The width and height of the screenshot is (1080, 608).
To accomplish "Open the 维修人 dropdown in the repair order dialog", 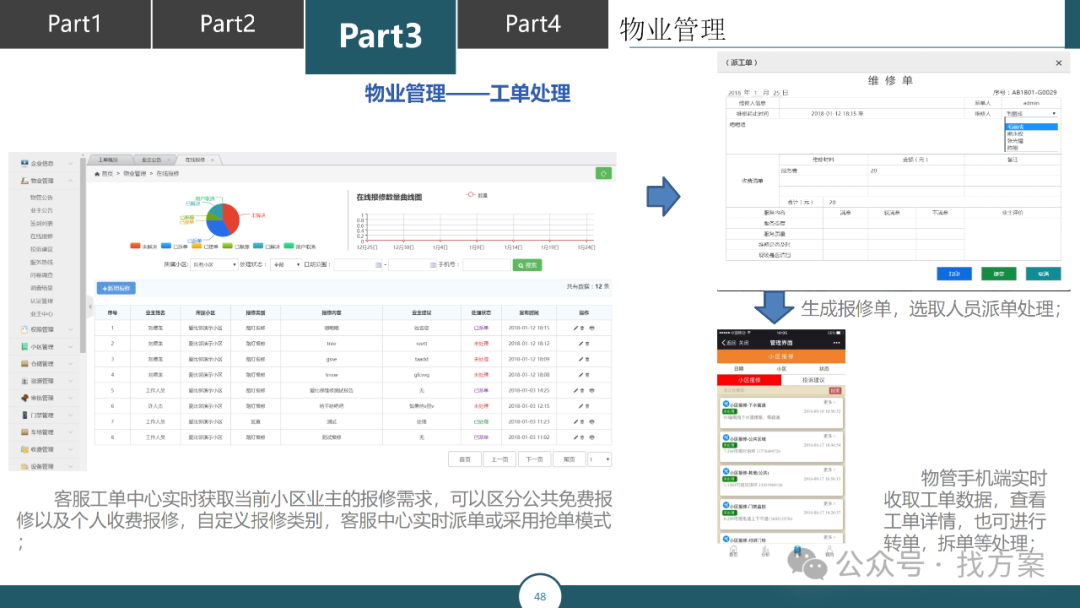I will 1030,114.
